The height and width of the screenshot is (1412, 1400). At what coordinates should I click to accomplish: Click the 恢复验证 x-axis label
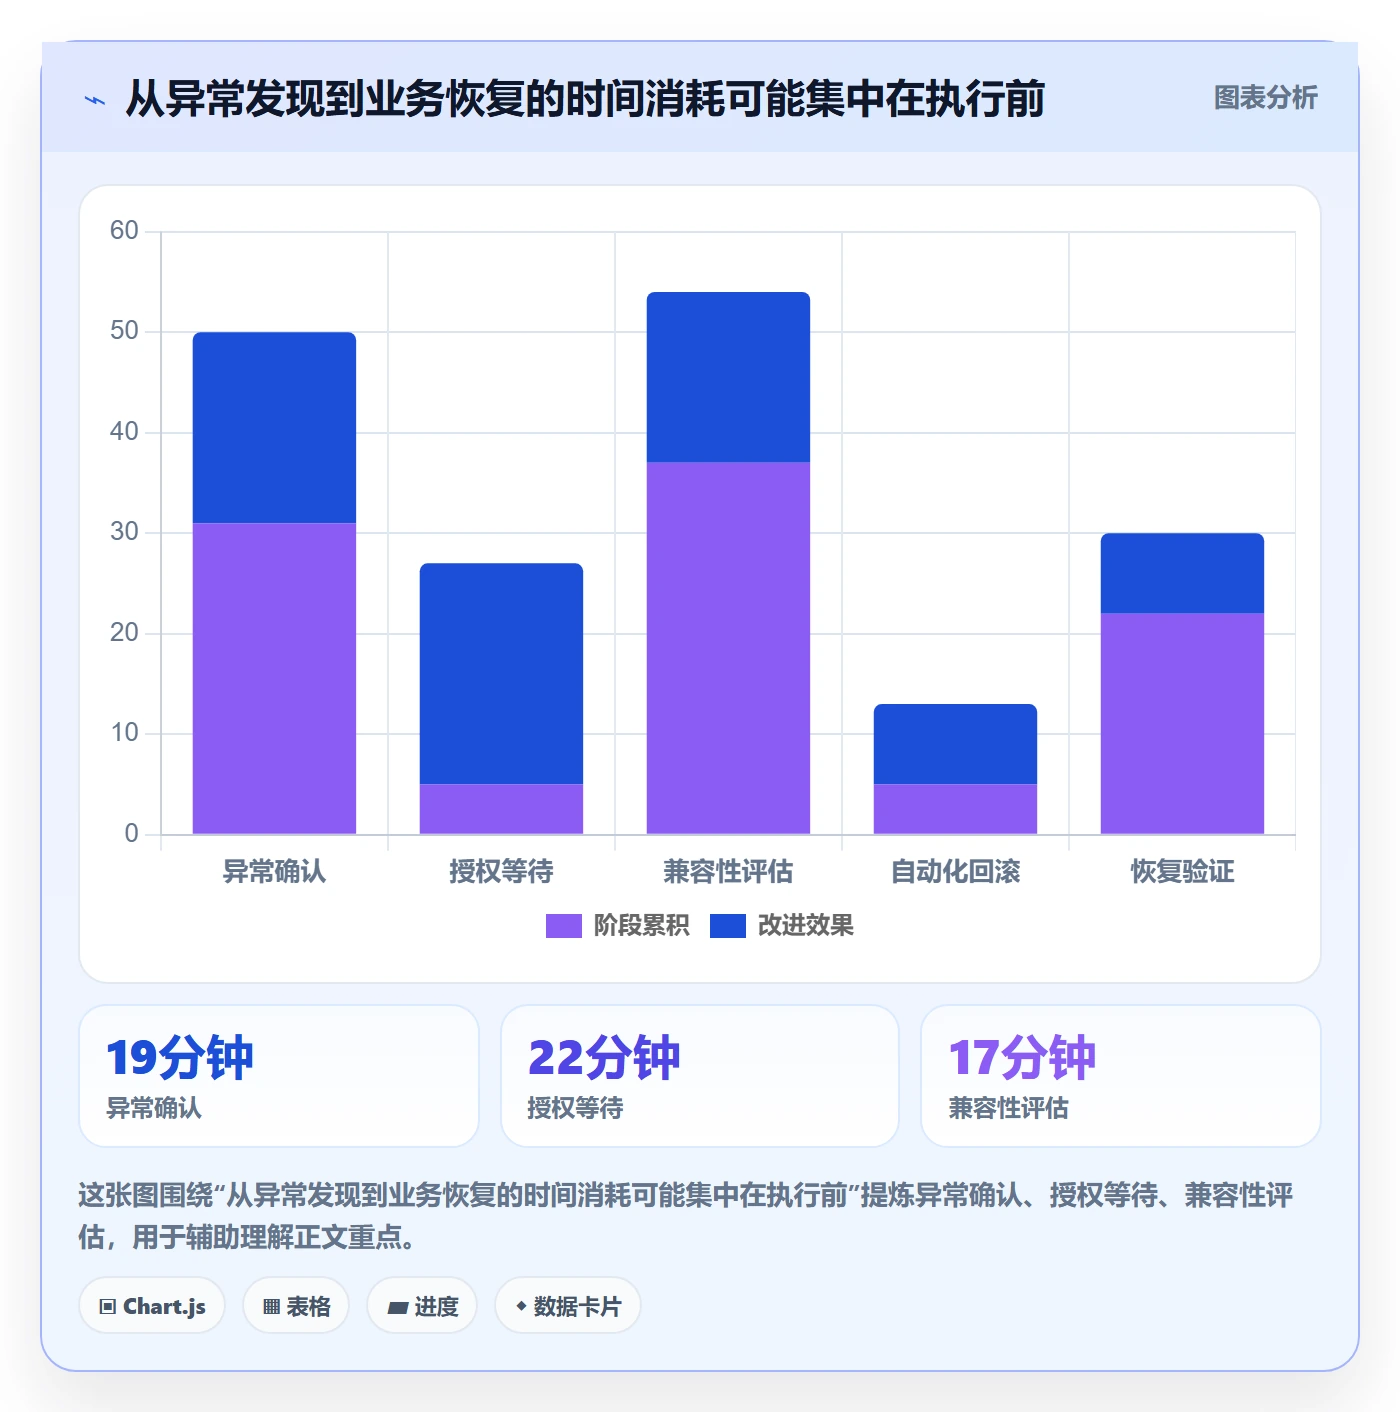tap(1182, 872)
